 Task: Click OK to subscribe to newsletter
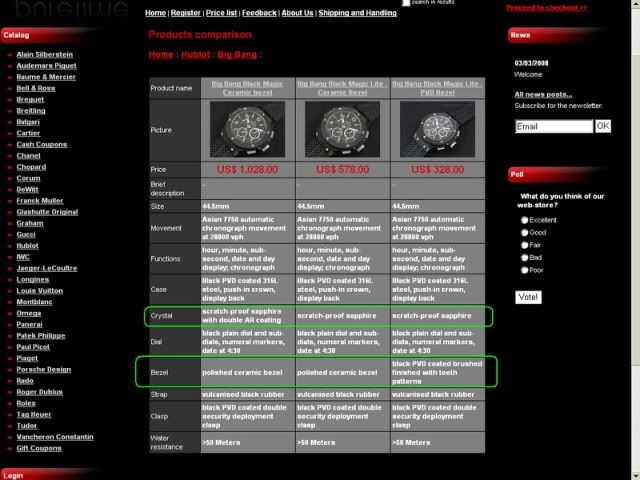(x=603, y=126)
